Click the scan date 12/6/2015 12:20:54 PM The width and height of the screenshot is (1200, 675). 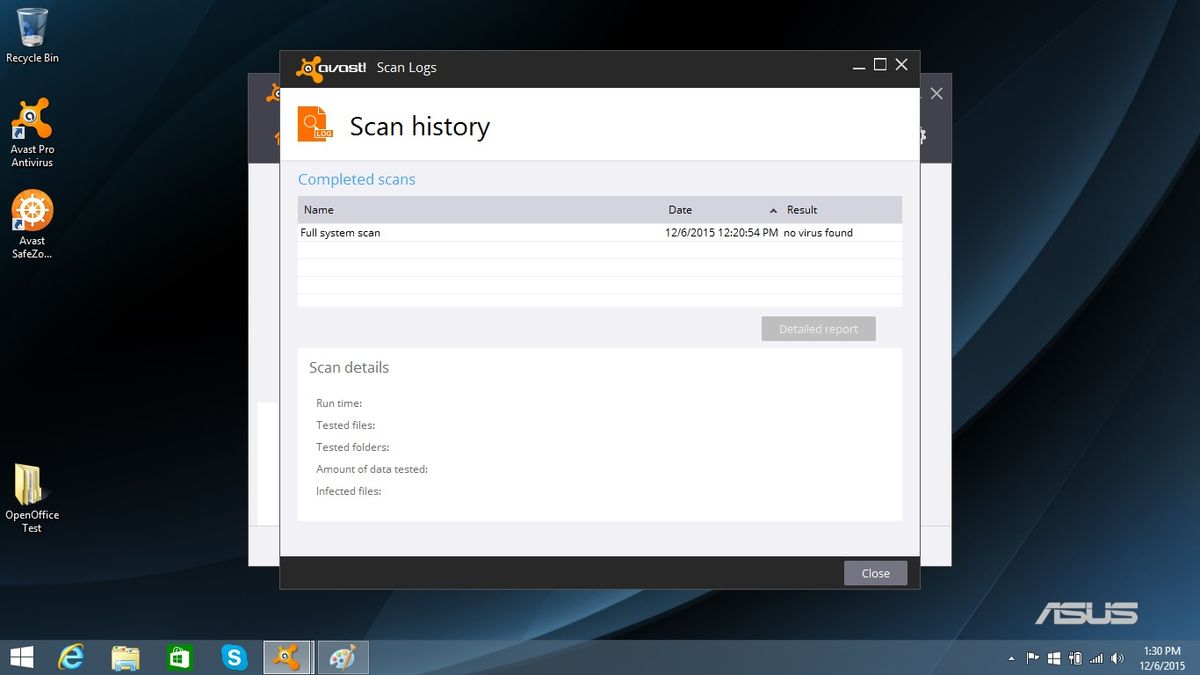point(721,233)
